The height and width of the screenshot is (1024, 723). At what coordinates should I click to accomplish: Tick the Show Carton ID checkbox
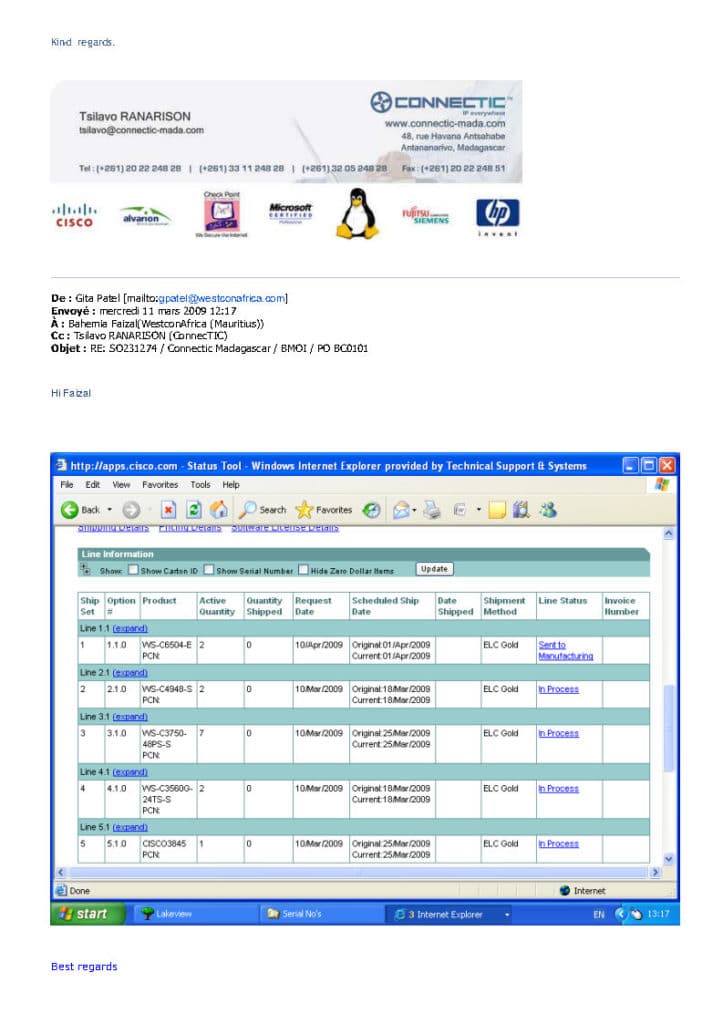[x=133, y=570]
